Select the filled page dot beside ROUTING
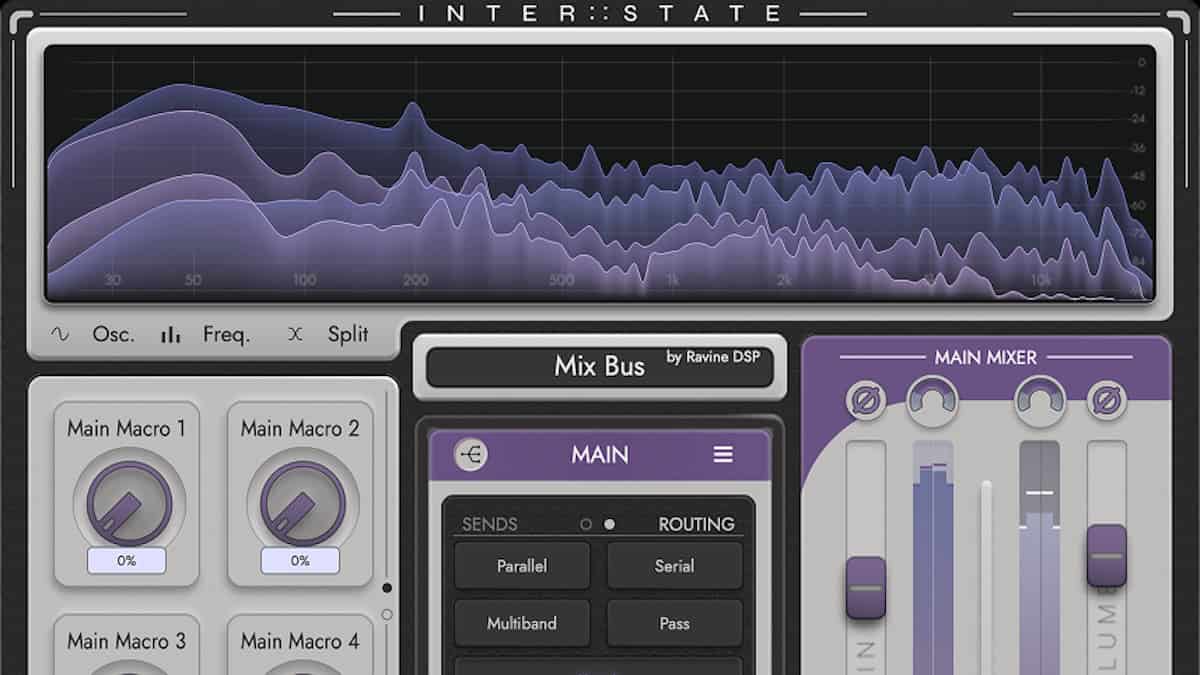The image size is (1200, 675). (610, 524)
